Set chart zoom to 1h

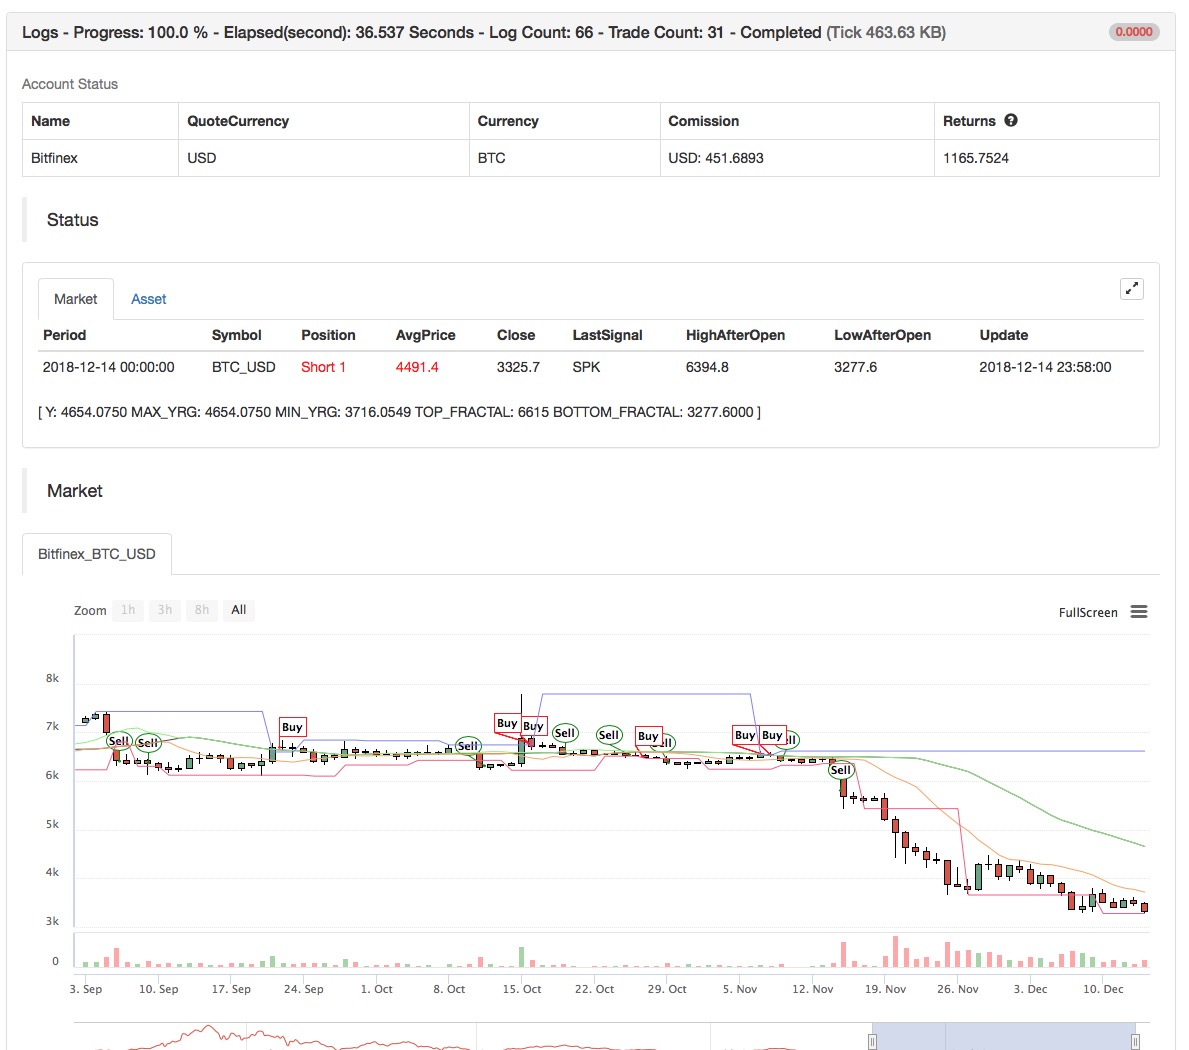point(128,610)
